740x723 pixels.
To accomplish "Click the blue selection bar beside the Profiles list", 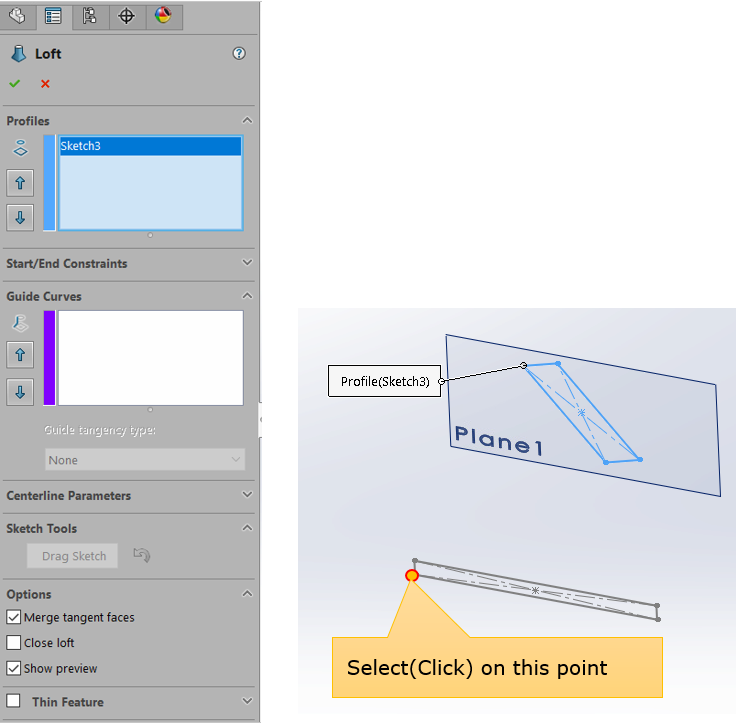I will pyautogui.click(x=50, y=183).
